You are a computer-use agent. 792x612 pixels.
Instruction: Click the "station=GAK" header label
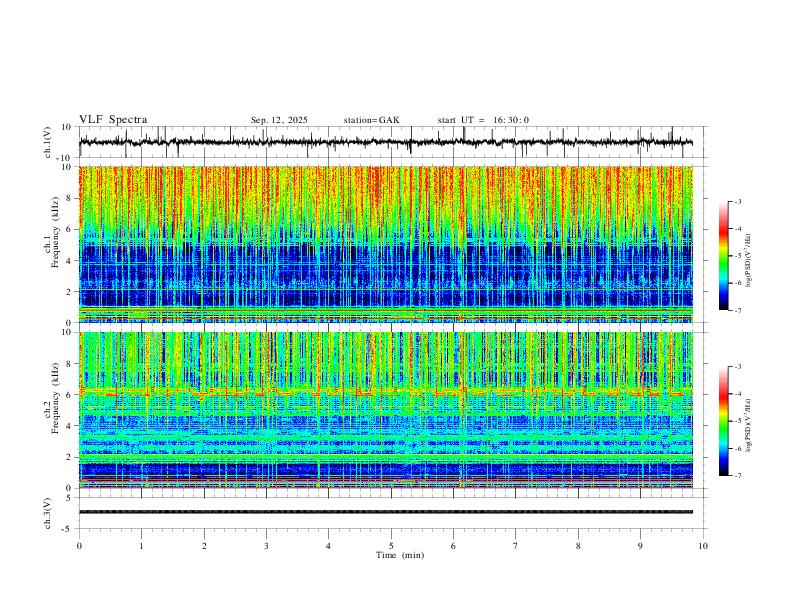tap(371, 120)
